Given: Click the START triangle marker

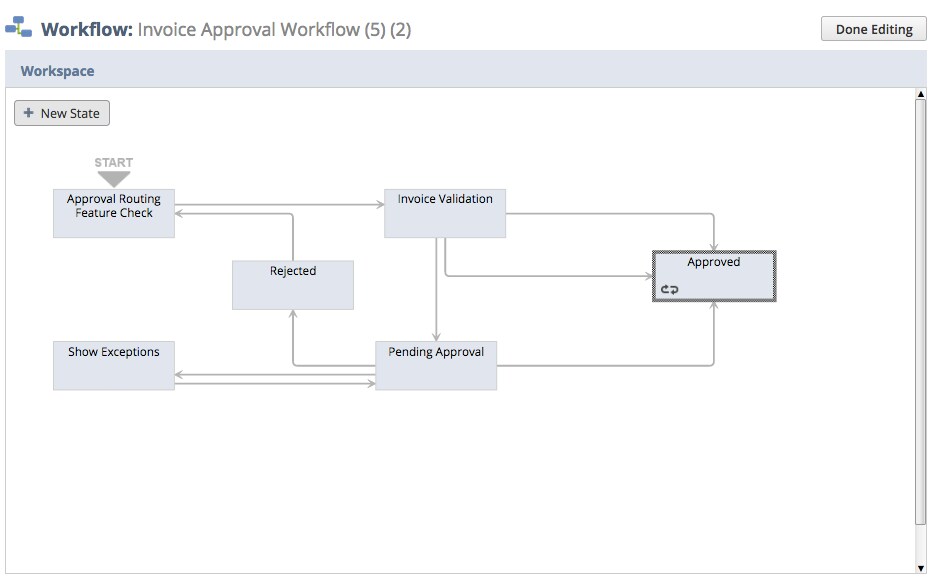Looking at the screenshot, I should [114, 179].
